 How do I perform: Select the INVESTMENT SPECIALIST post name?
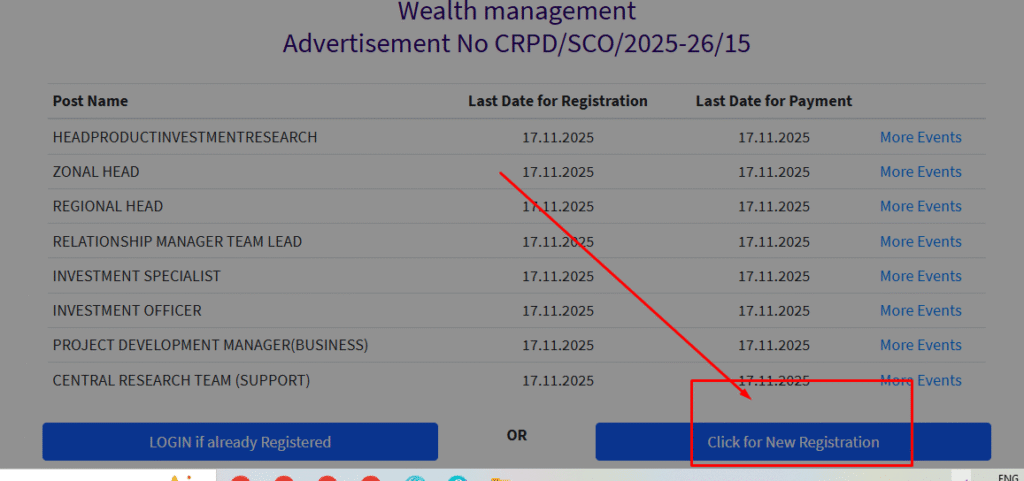136,276
